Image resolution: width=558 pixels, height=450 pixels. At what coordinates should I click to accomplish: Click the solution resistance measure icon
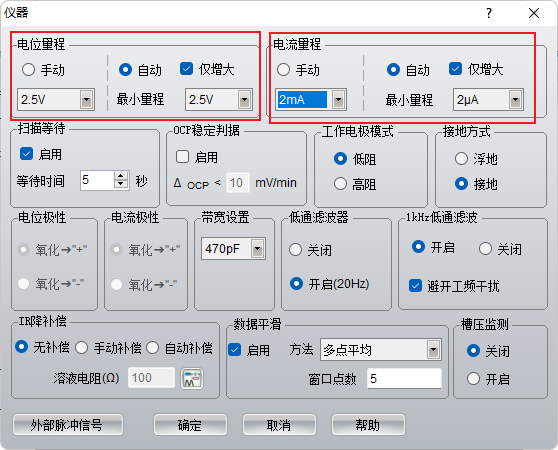(x=192, y=378)
